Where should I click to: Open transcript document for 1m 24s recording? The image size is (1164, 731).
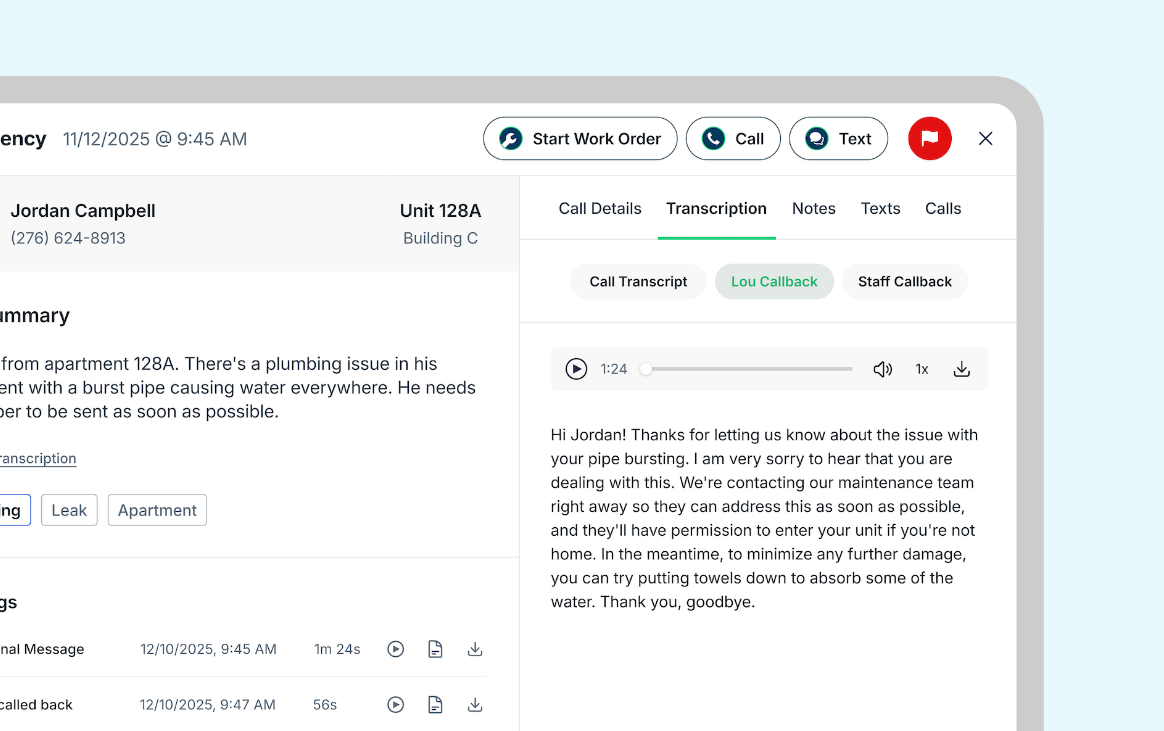(435, 649)
